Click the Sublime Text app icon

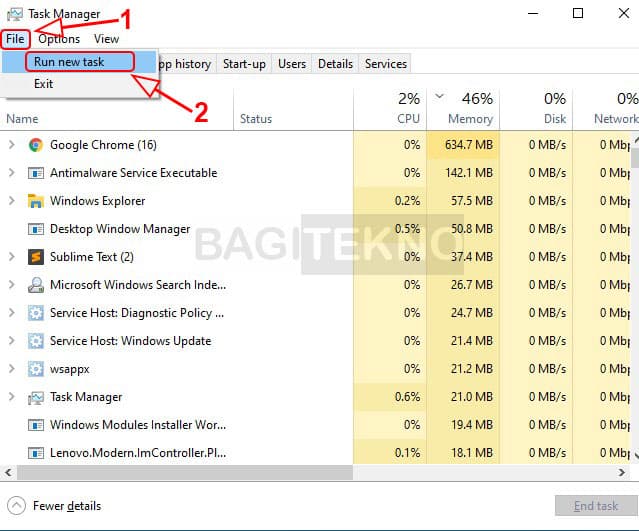pos(36,257)
